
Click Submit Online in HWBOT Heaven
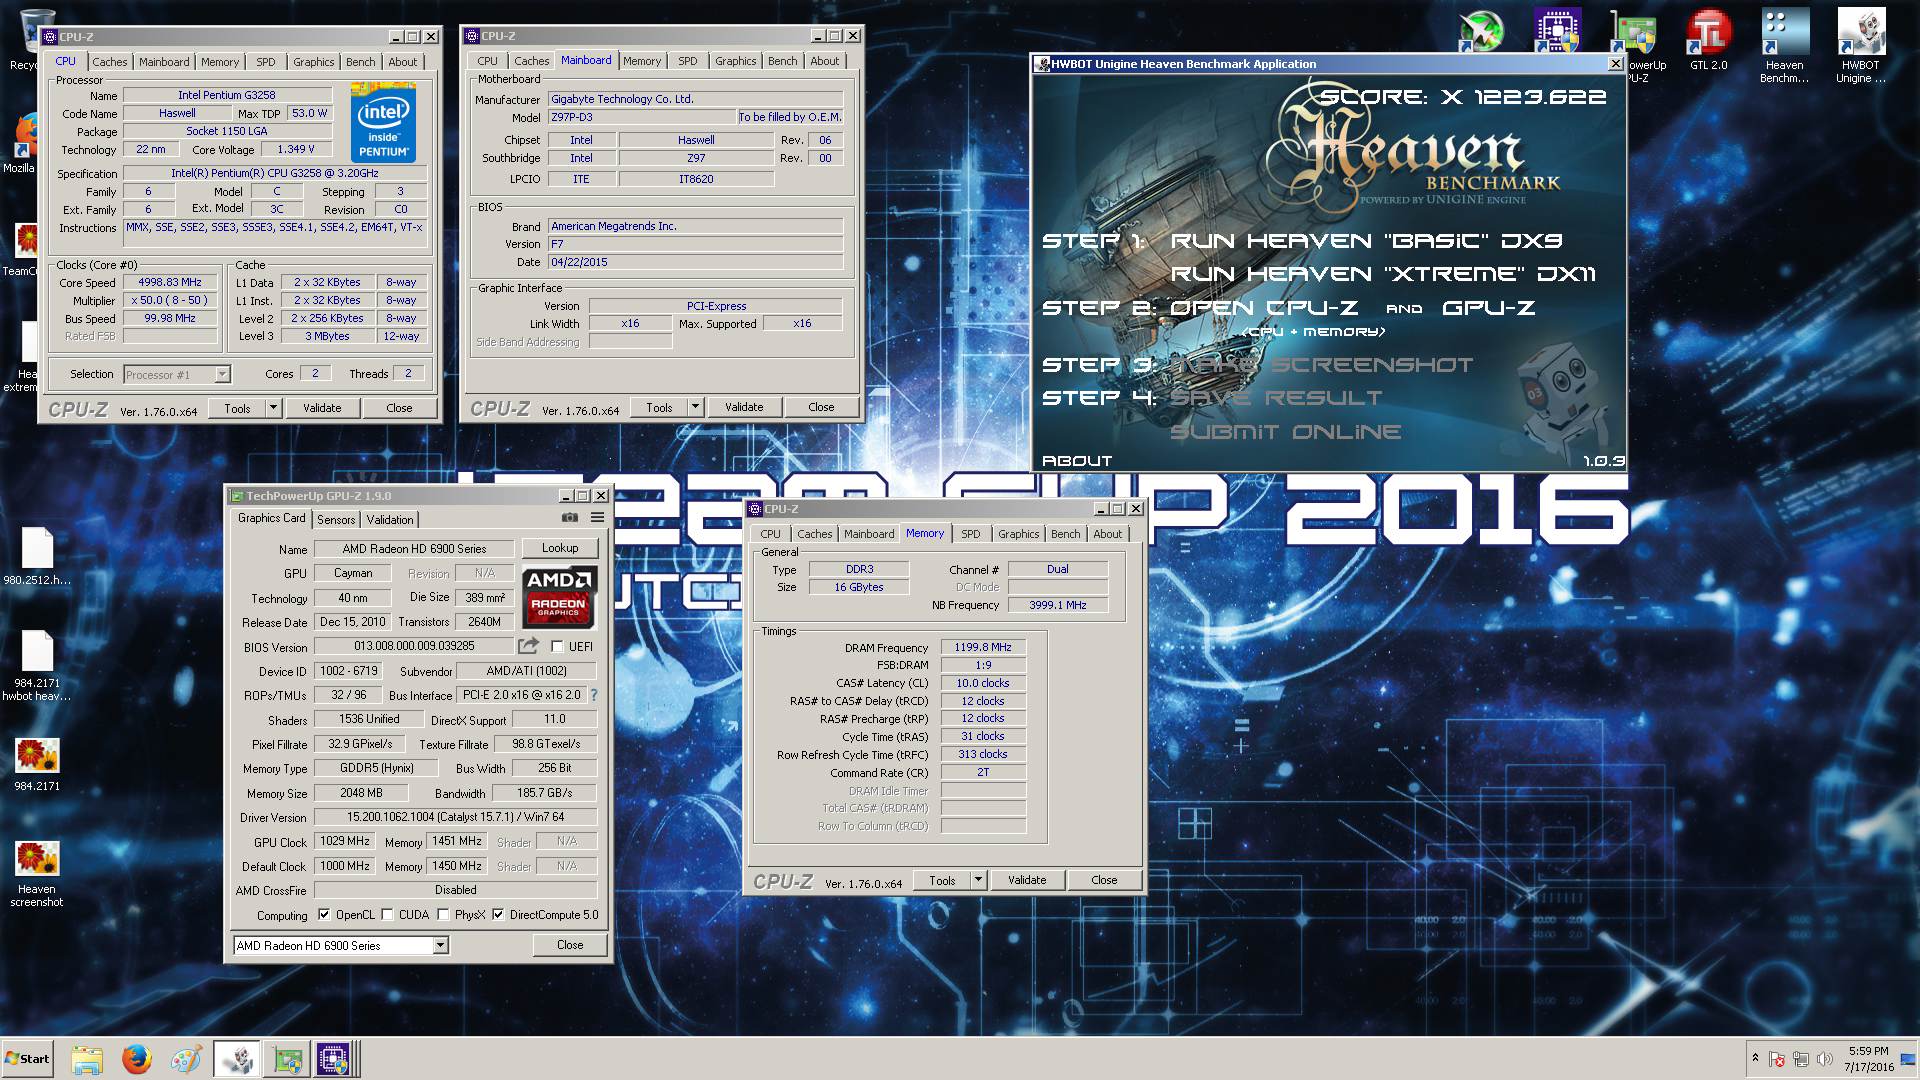click(1285, 432)
